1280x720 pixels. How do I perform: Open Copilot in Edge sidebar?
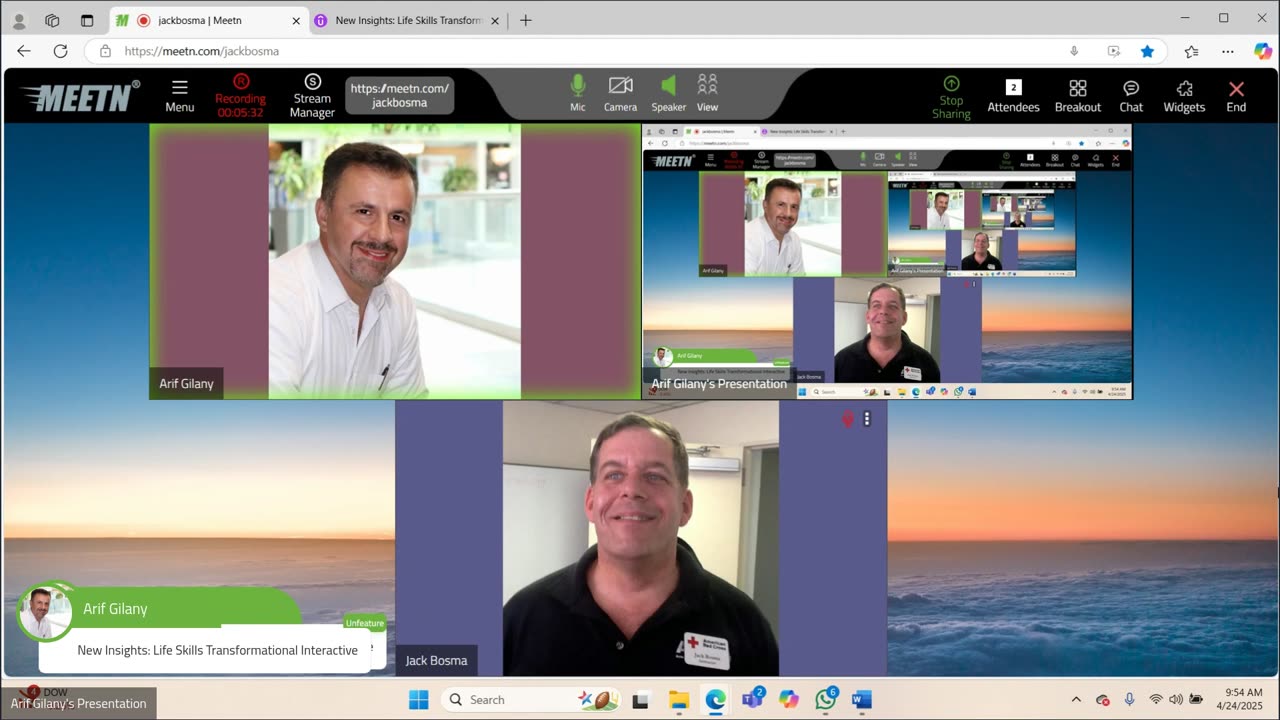click(x=1263, y=51)
